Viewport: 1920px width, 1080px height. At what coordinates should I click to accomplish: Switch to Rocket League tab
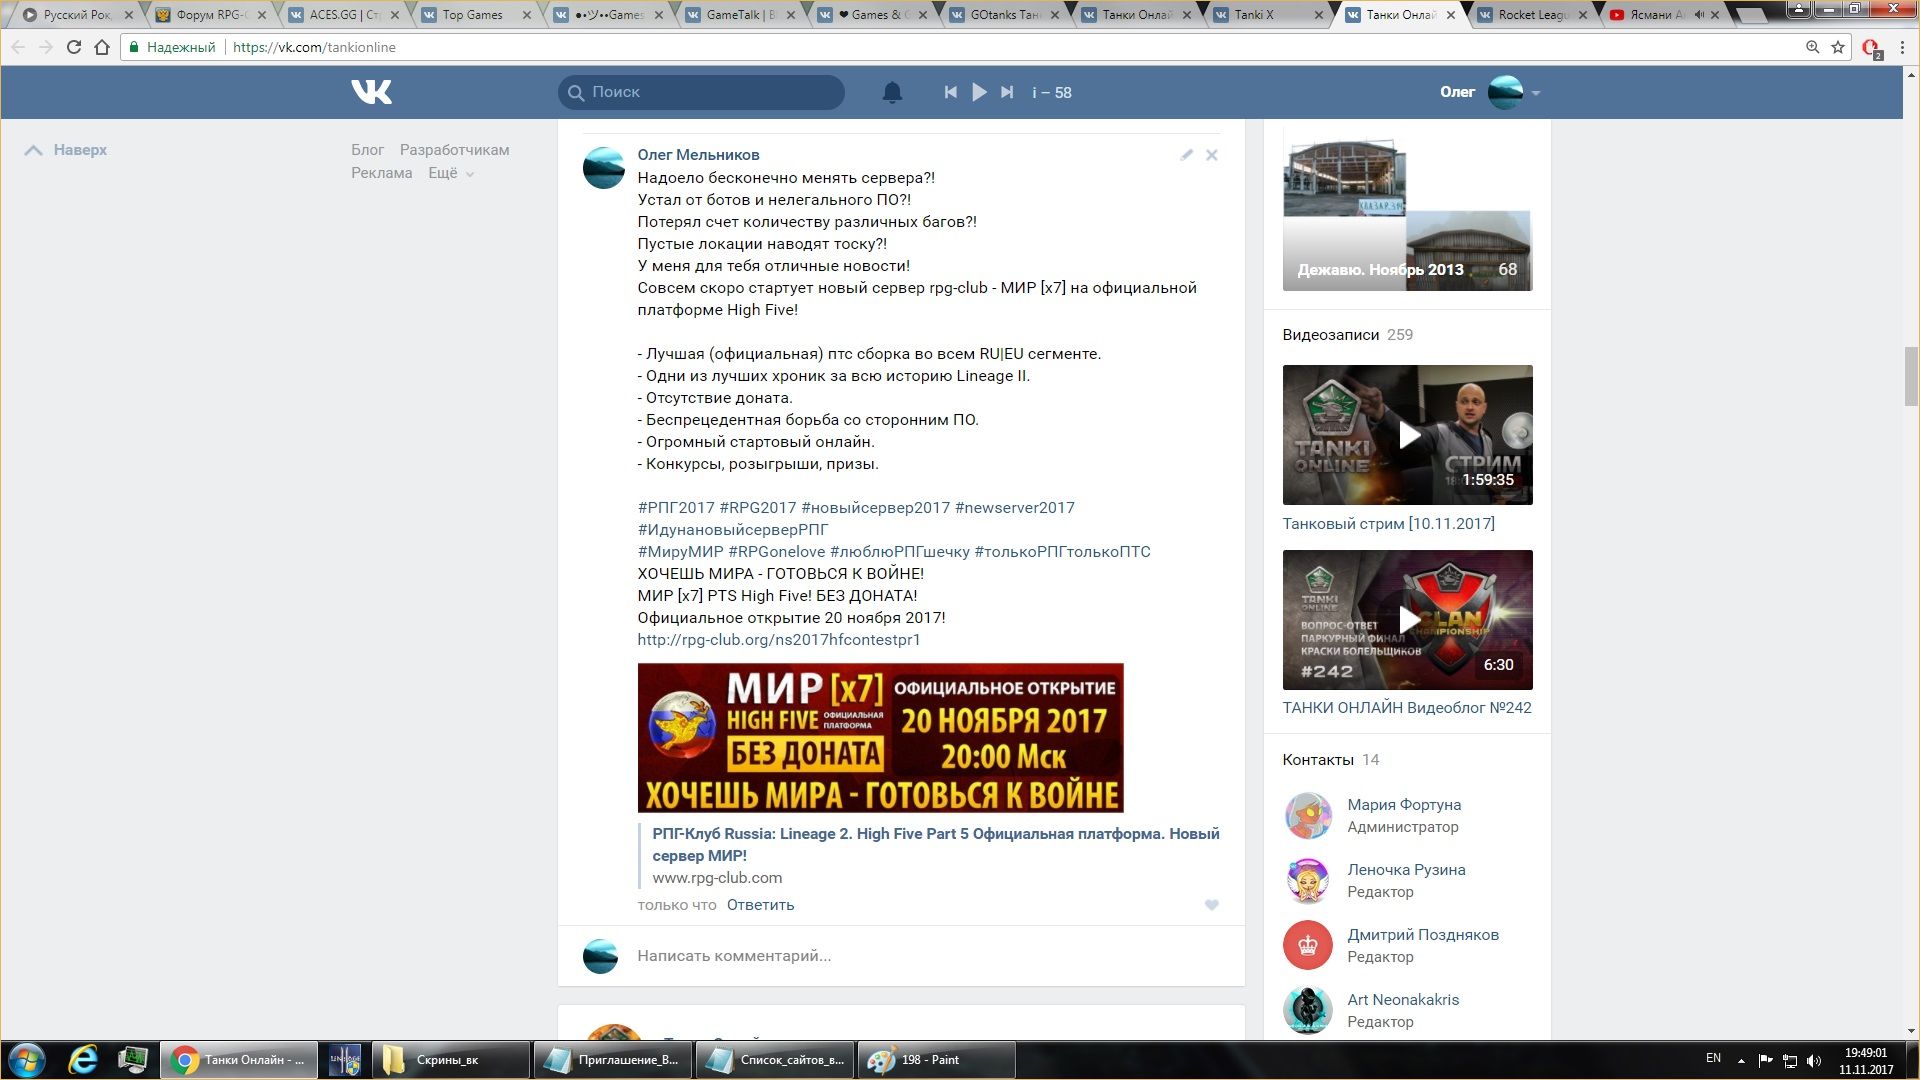[x=1530, y=15]
